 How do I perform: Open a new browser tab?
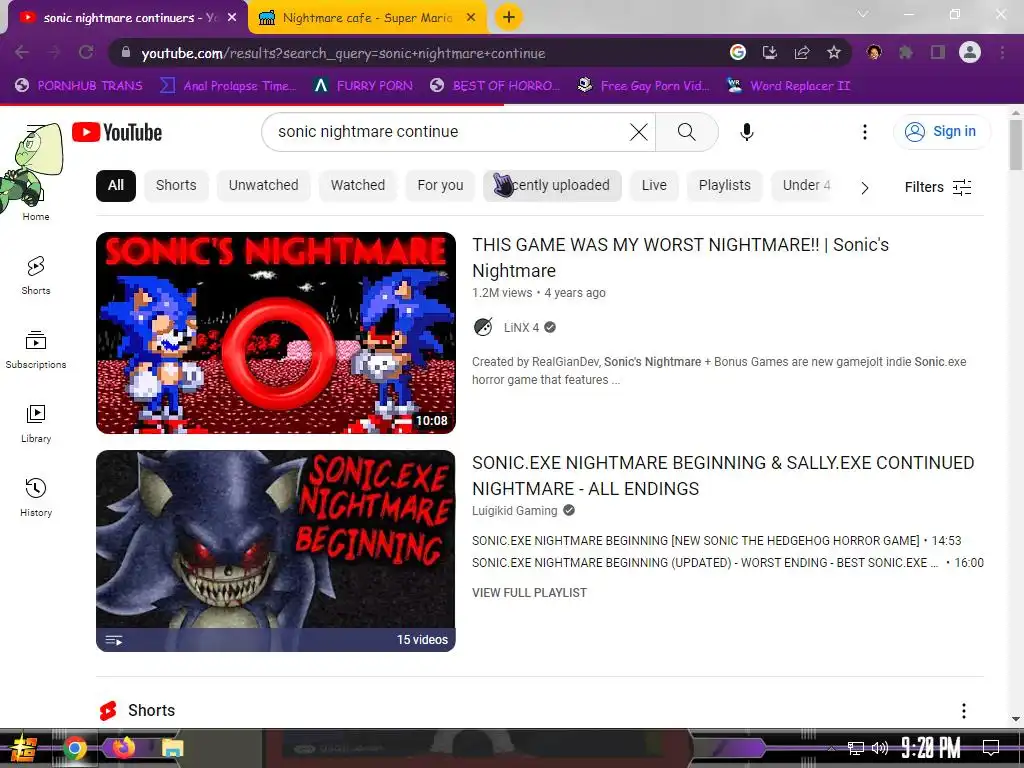(x=509, y=17)
